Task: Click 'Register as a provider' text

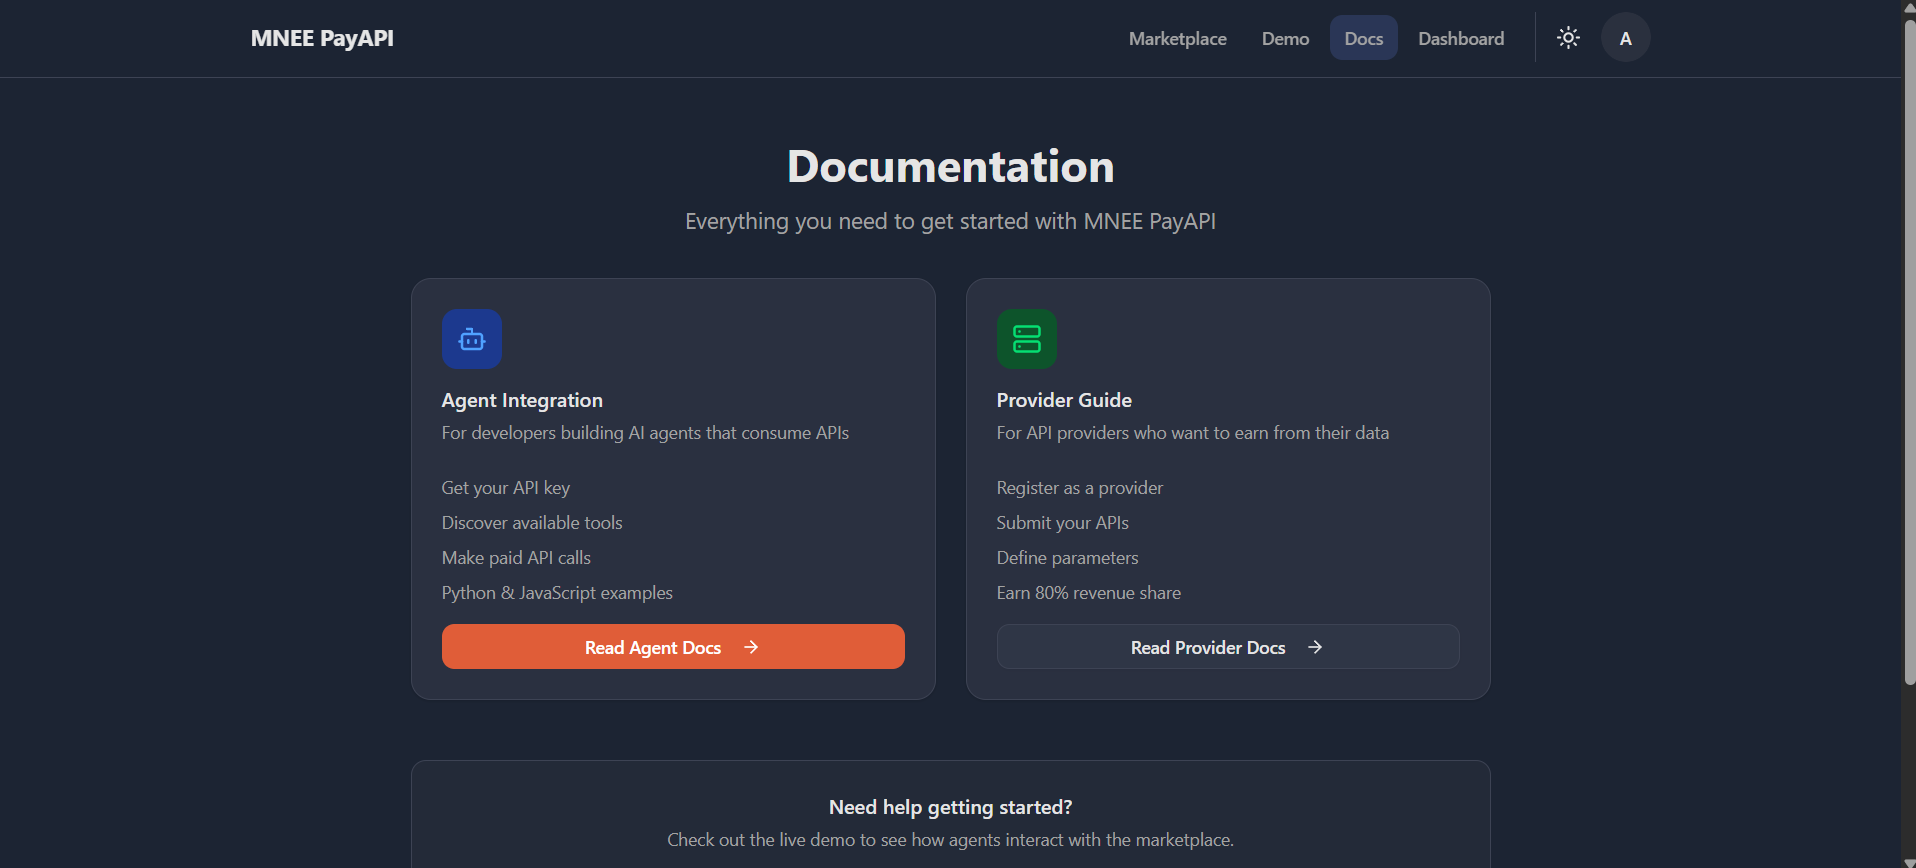Action: point(1080,488)
